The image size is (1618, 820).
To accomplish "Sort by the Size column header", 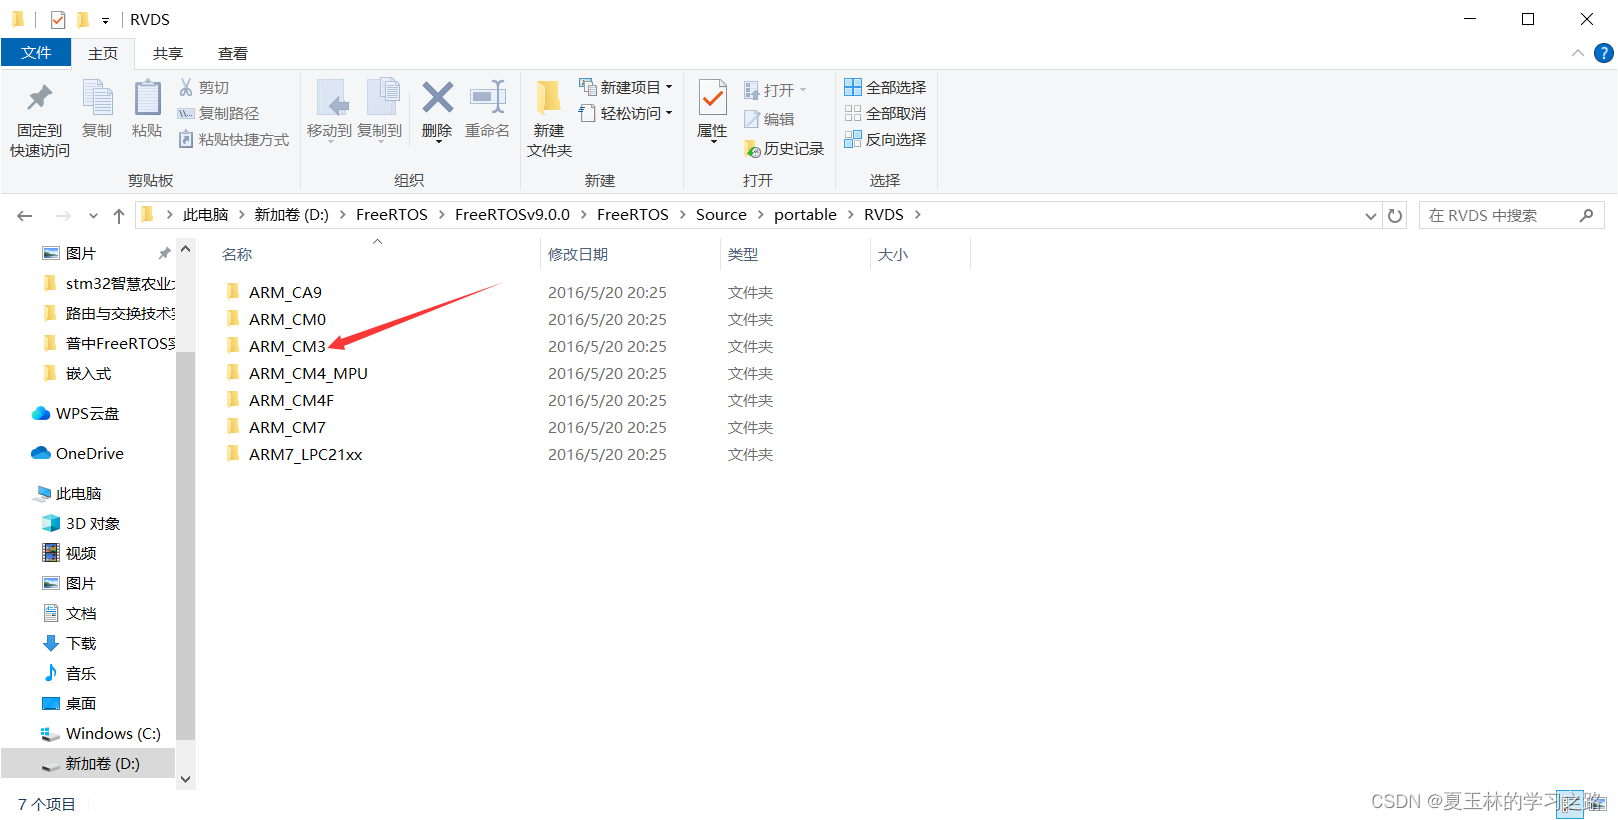I will tap(920, 254).
